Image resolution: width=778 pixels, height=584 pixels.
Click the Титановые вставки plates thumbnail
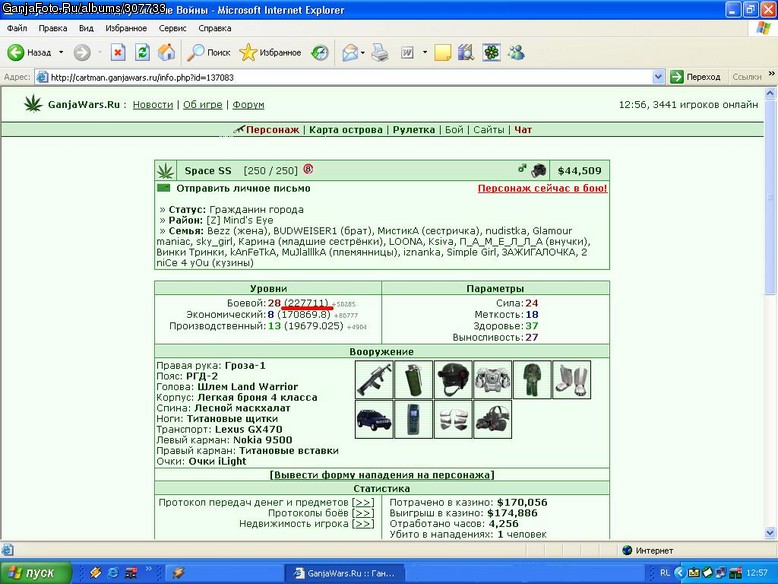[x=453, y=419]
